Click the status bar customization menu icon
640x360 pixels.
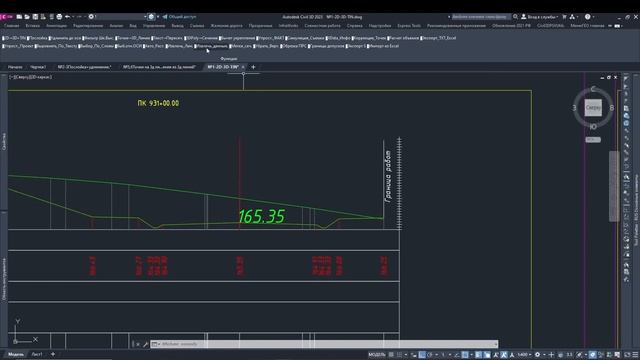[635, 355]
